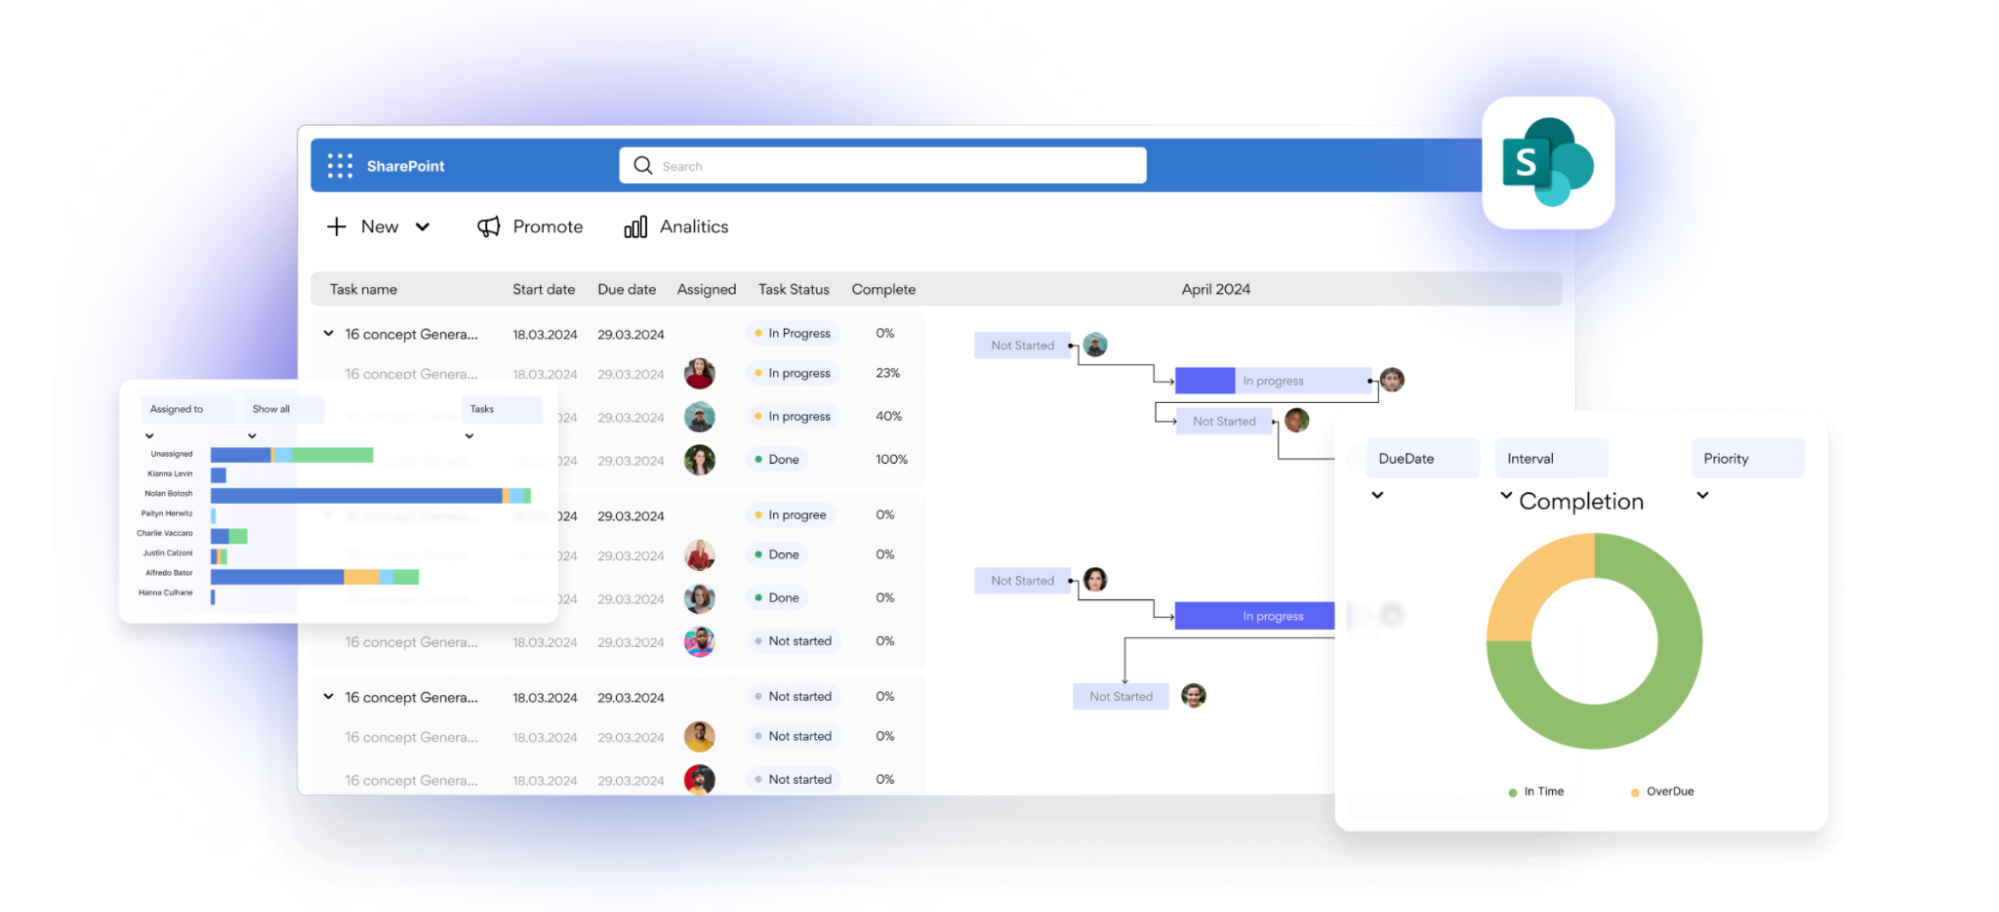Click the avatar beside the top Not Started Gantt bar
This screenshot has width=1999, height=912.
pyautogui.click(x=1096, y=345)
